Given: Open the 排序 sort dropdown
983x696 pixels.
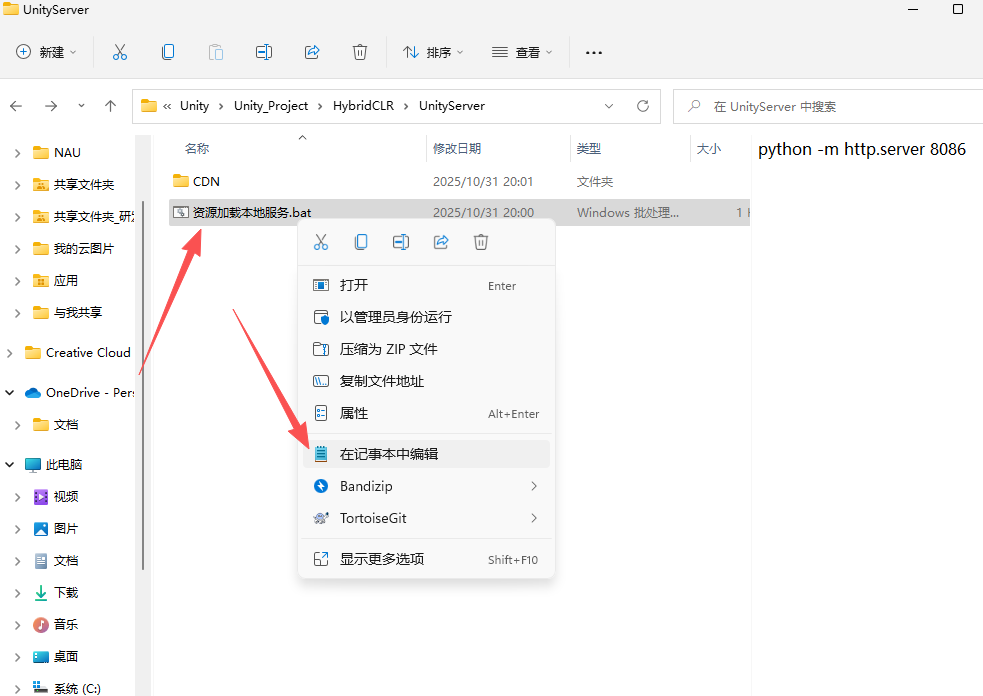Looking at the screenshot, I should pos(433,52).
